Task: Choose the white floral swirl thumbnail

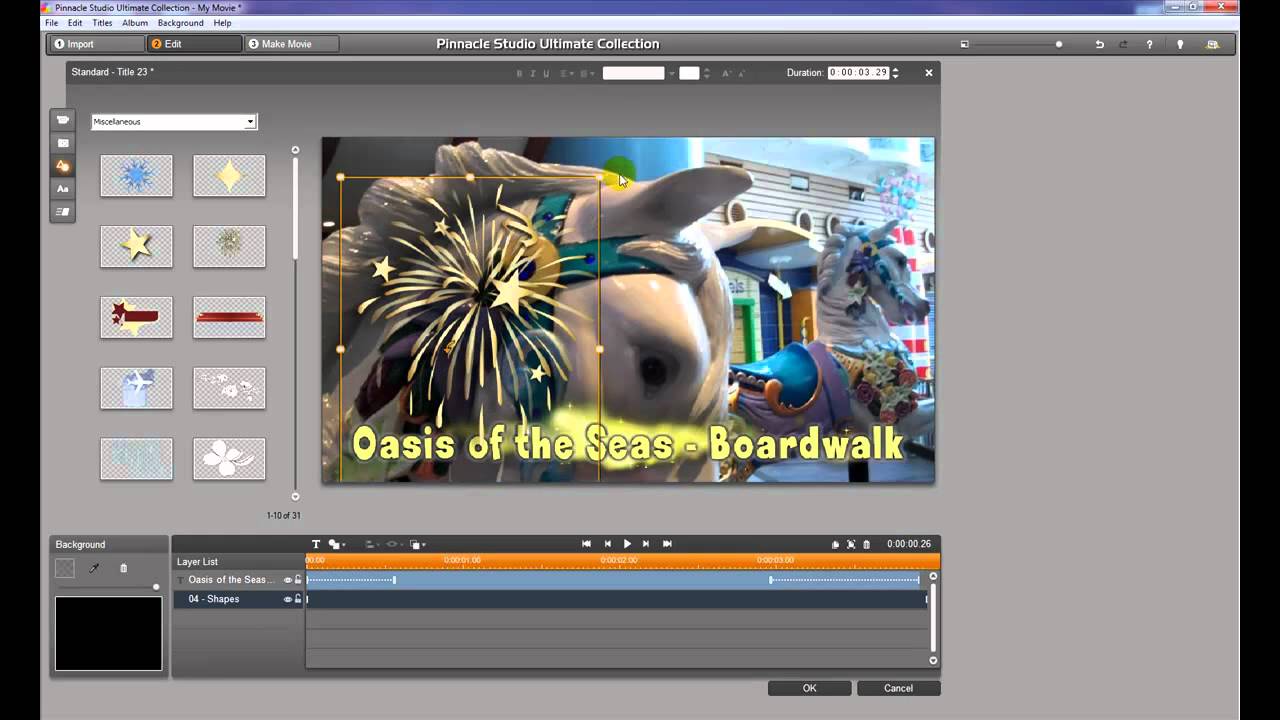Action: (x=229, y=388)
